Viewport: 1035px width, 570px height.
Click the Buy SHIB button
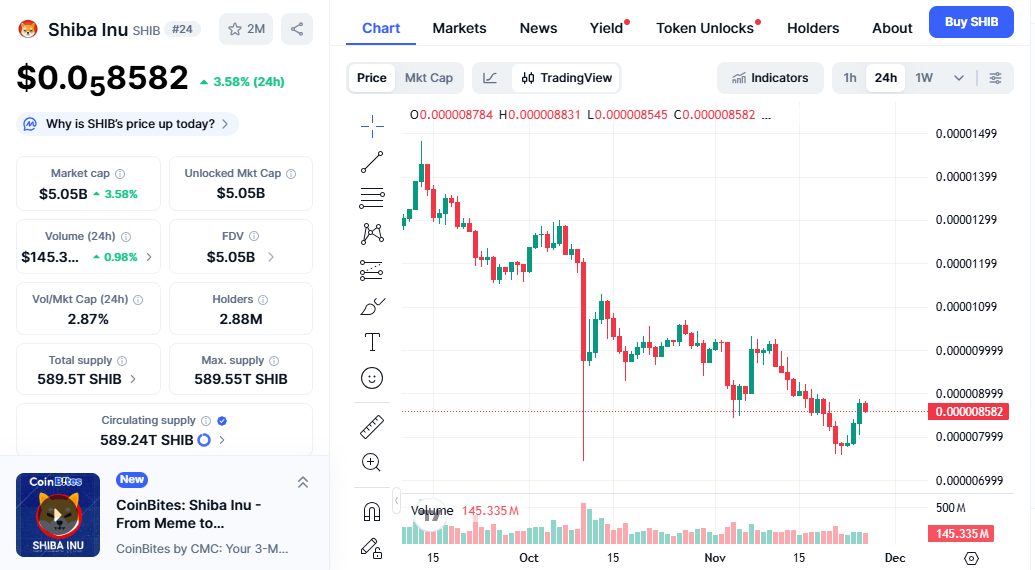tap(970, 22)
